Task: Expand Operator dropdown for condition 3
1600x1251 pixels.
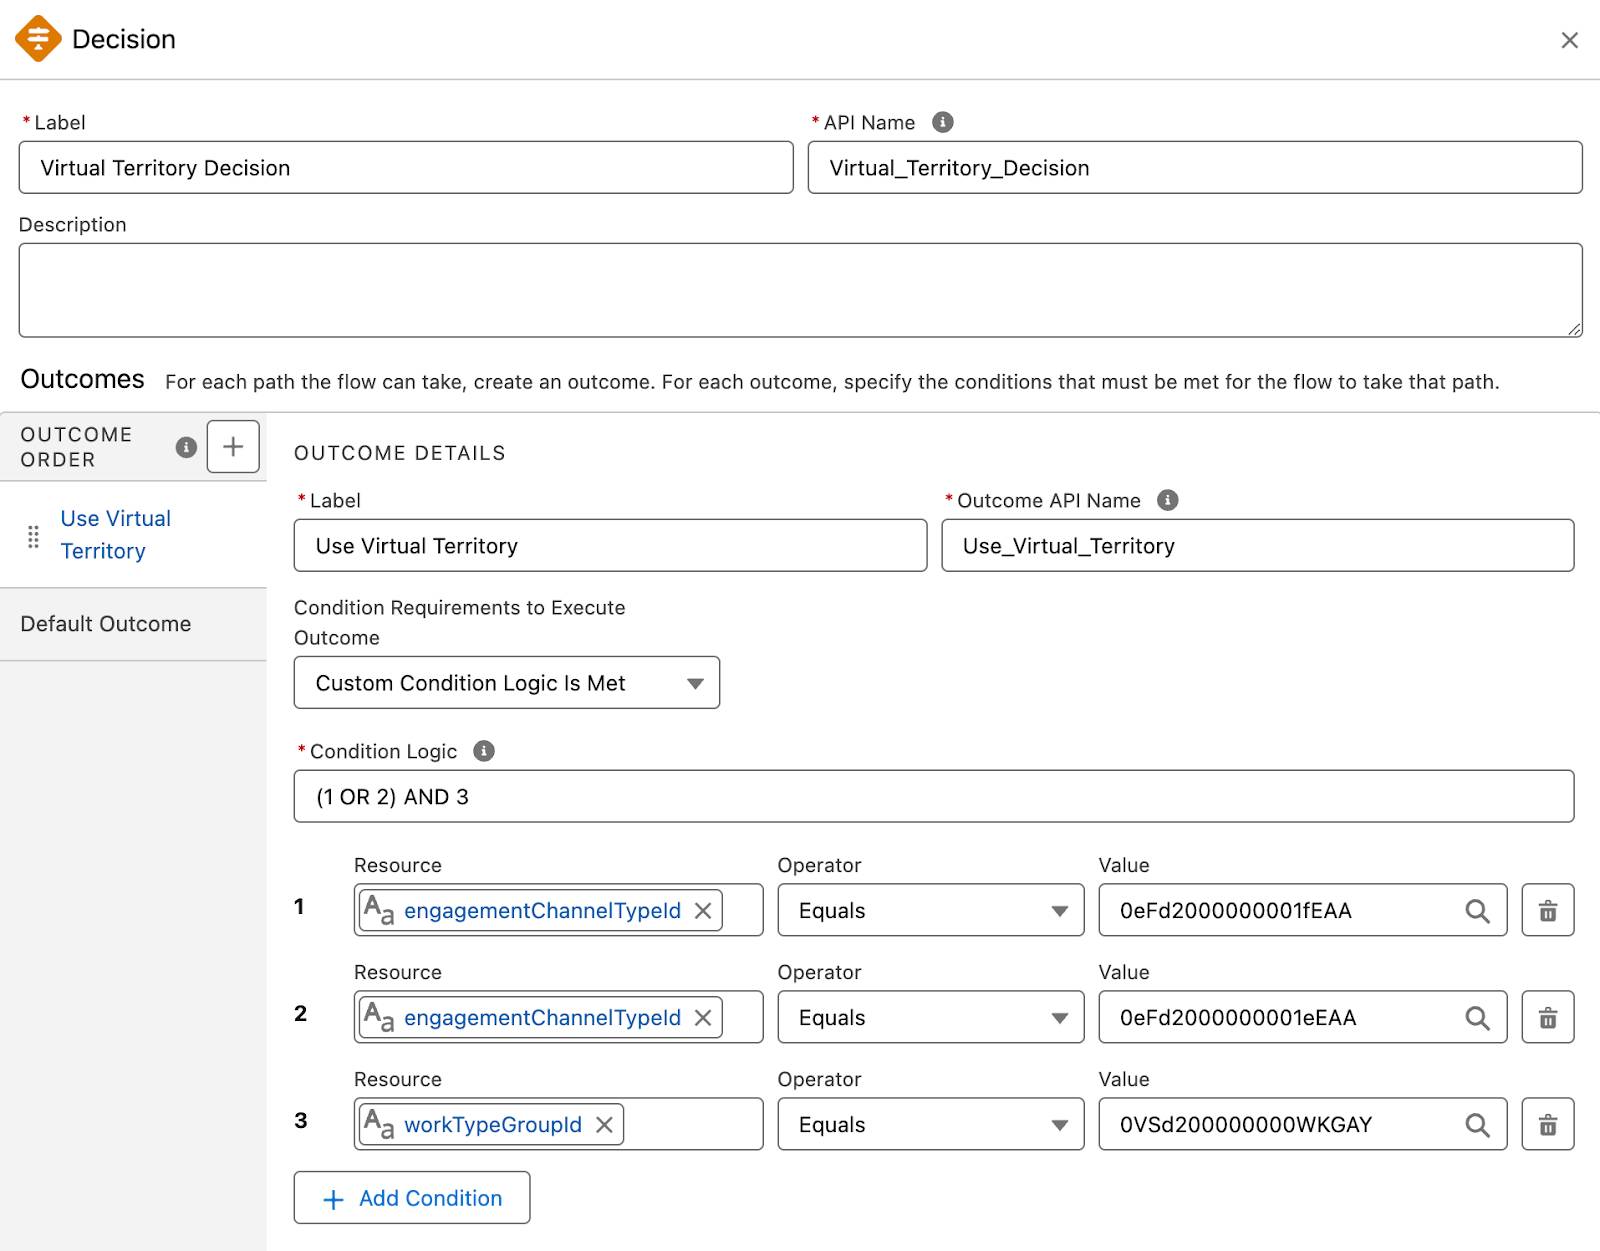Action: pyautogui.click(x=930, y=1124)
